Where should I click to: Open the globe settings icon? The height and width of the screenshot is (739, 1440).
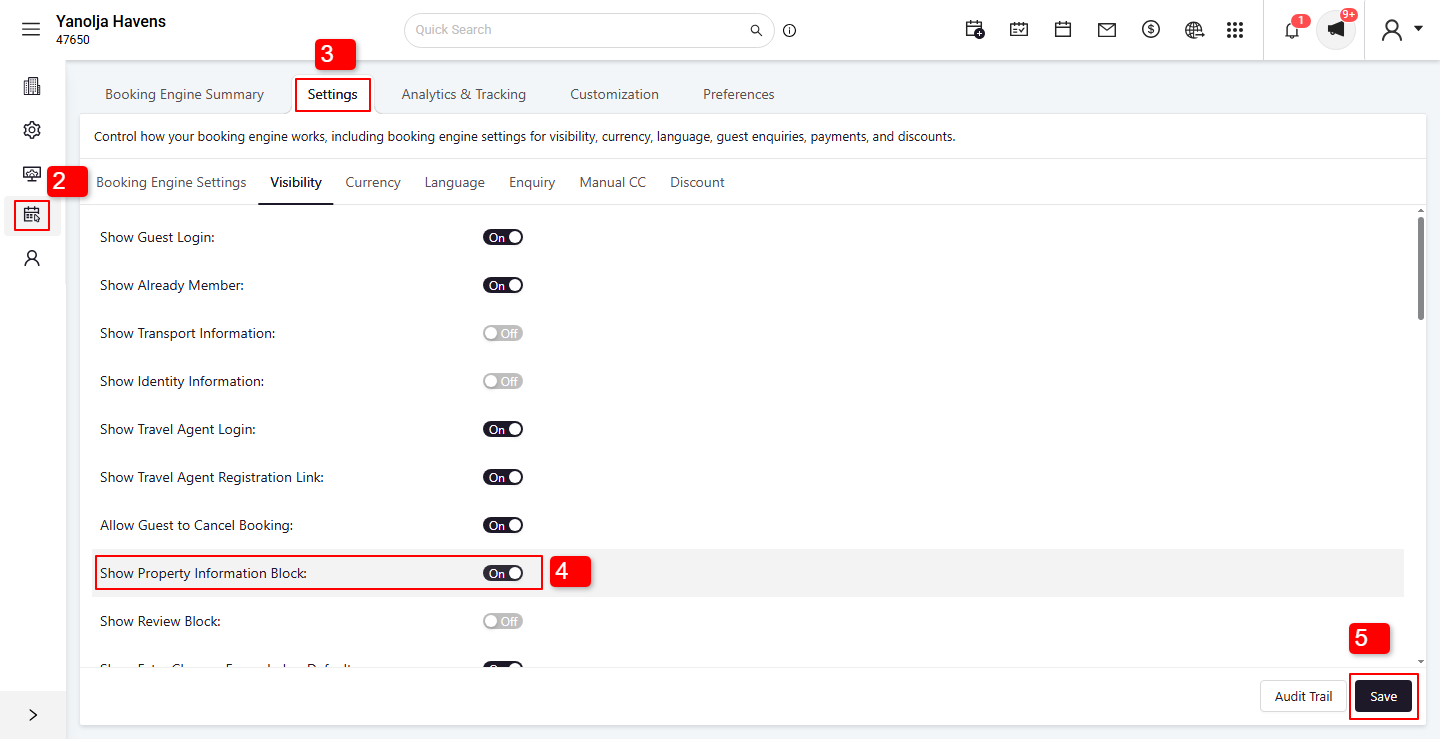coord(1194,30)
